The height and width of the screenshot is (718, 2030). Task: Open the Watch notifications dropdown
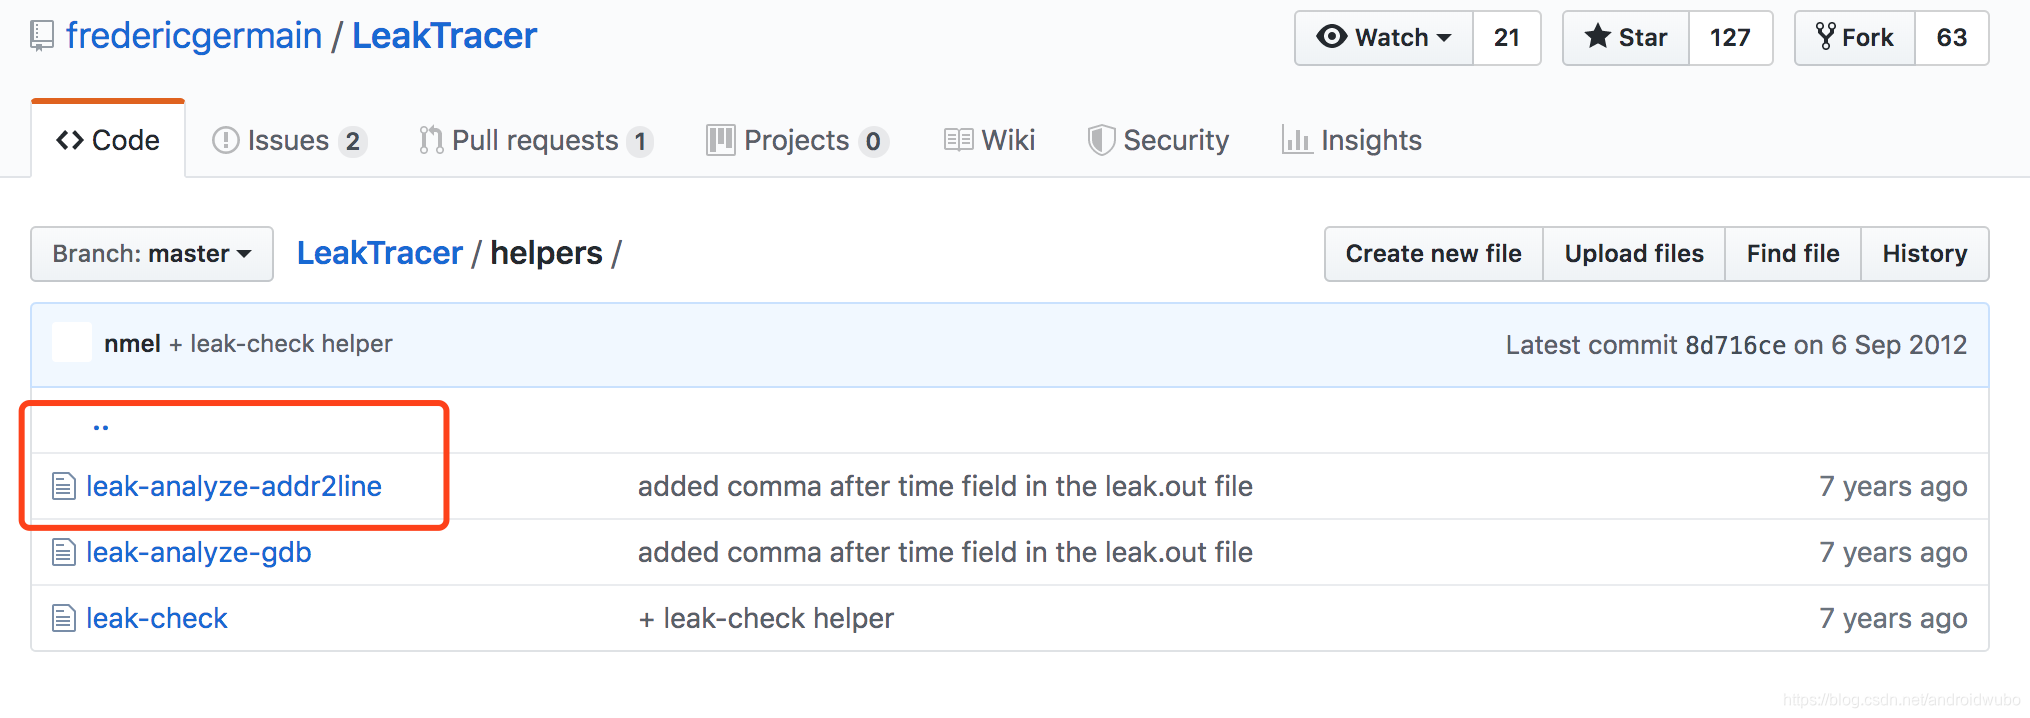click(1384, 38)
